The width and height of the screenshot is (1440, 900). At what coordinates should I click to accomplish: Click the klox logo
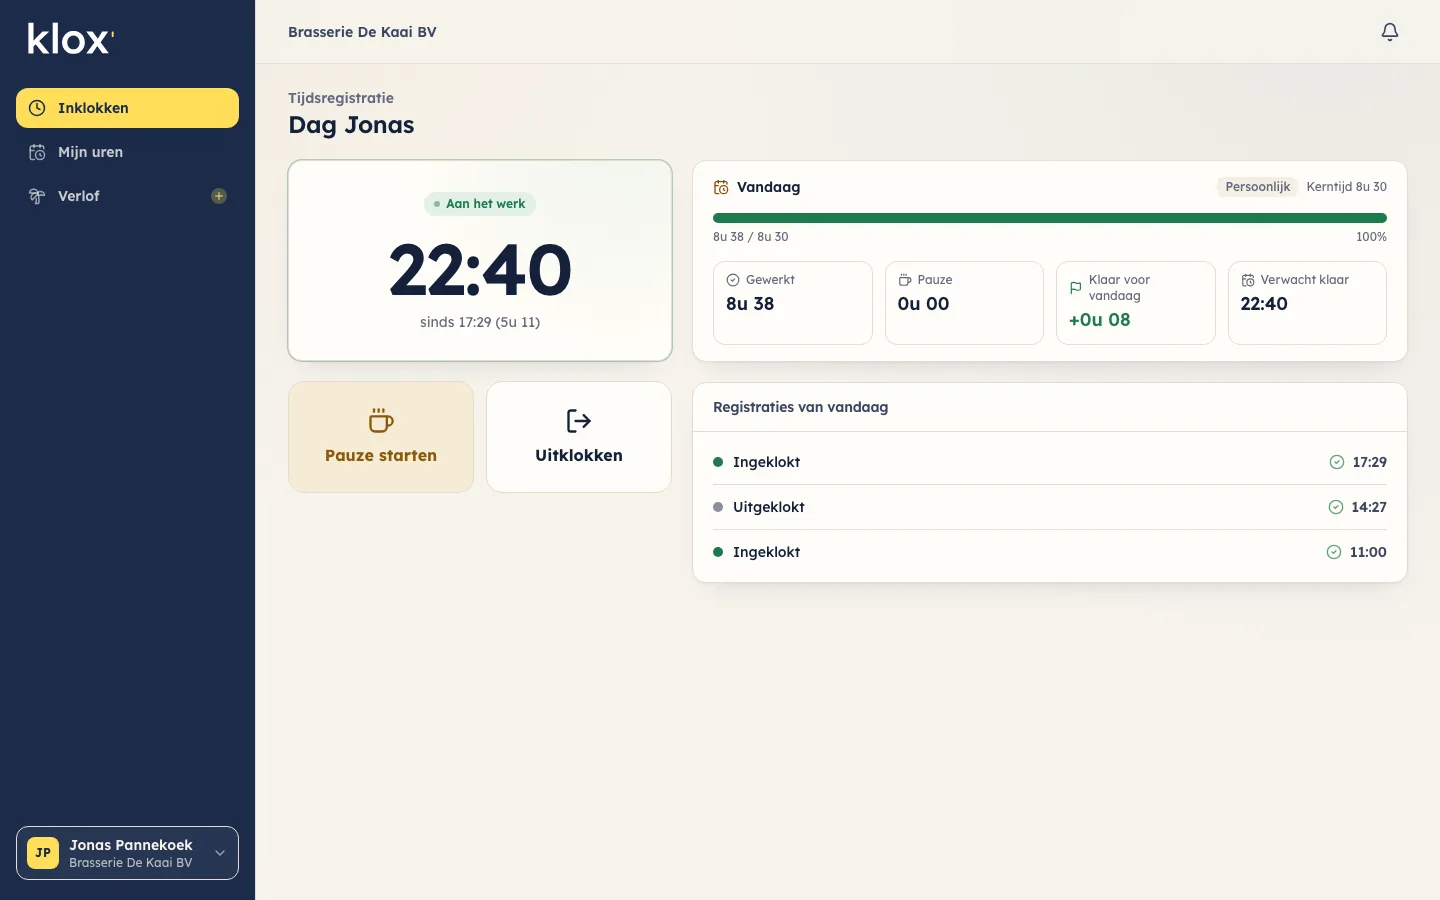pos(71,39)
